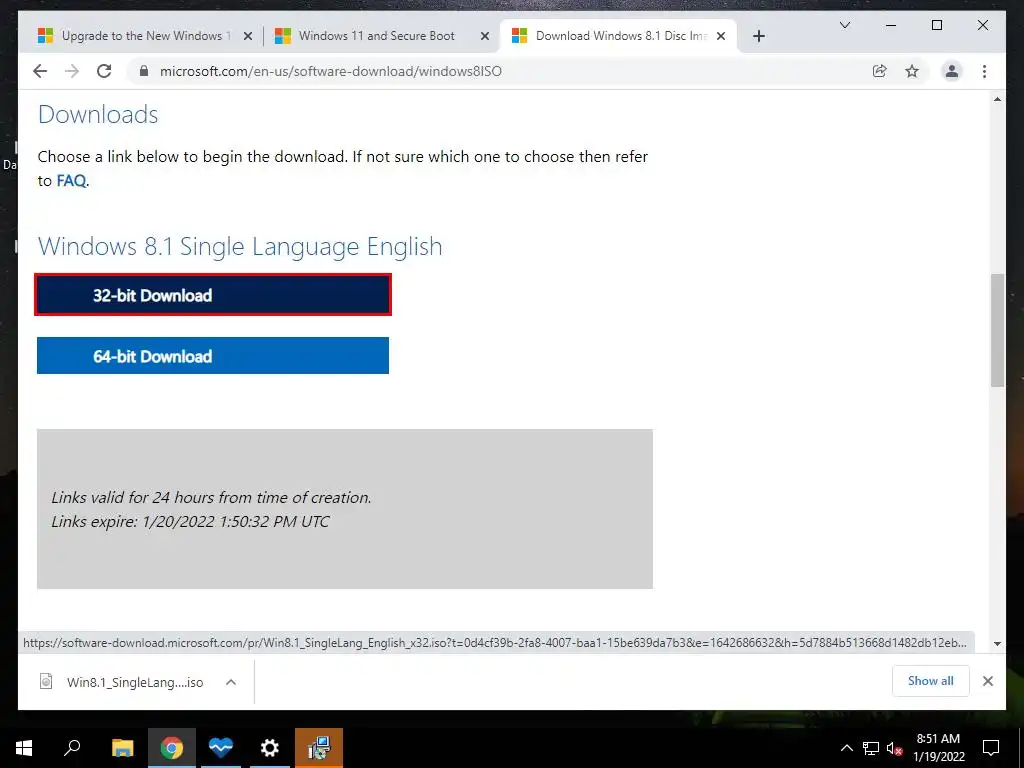This screenshot has height=768, width=1024.
Task: Share this page icon
Action: click(880, 71)
